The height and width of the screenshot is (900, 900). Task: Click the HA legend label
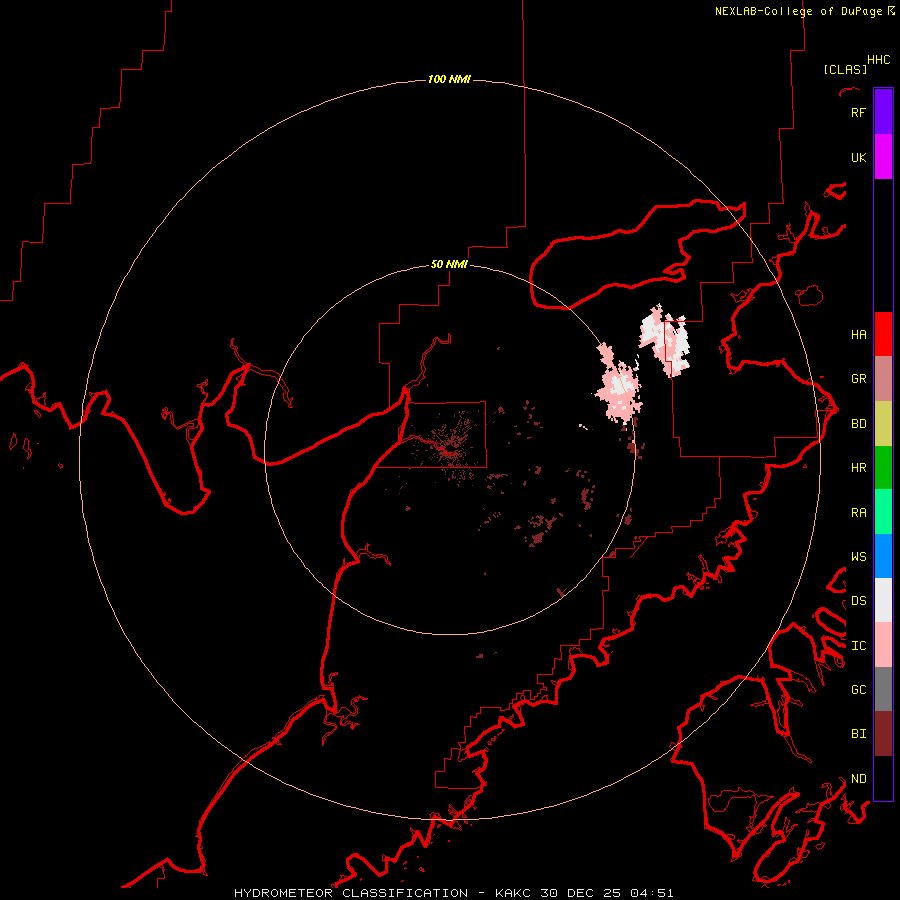(x=858, y=334)
